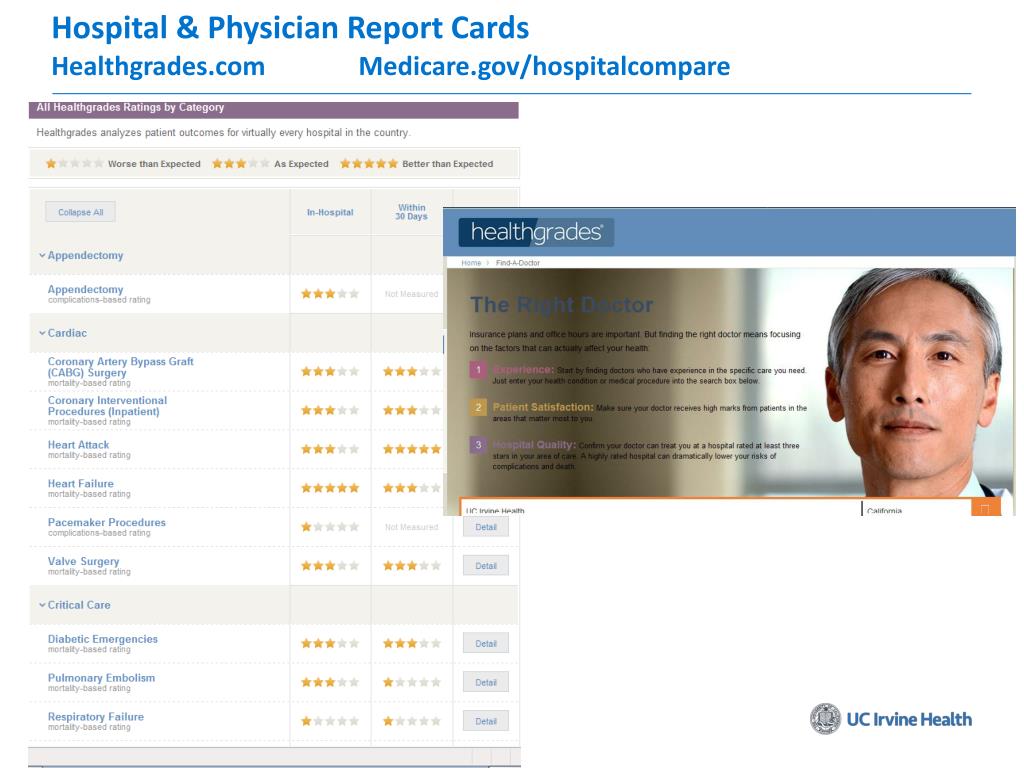The width and height of the screenshot is (1024, 768).
Task: Click the Medicare.gov/hospitalcompare heading text
Action: [x=544, y=67]
